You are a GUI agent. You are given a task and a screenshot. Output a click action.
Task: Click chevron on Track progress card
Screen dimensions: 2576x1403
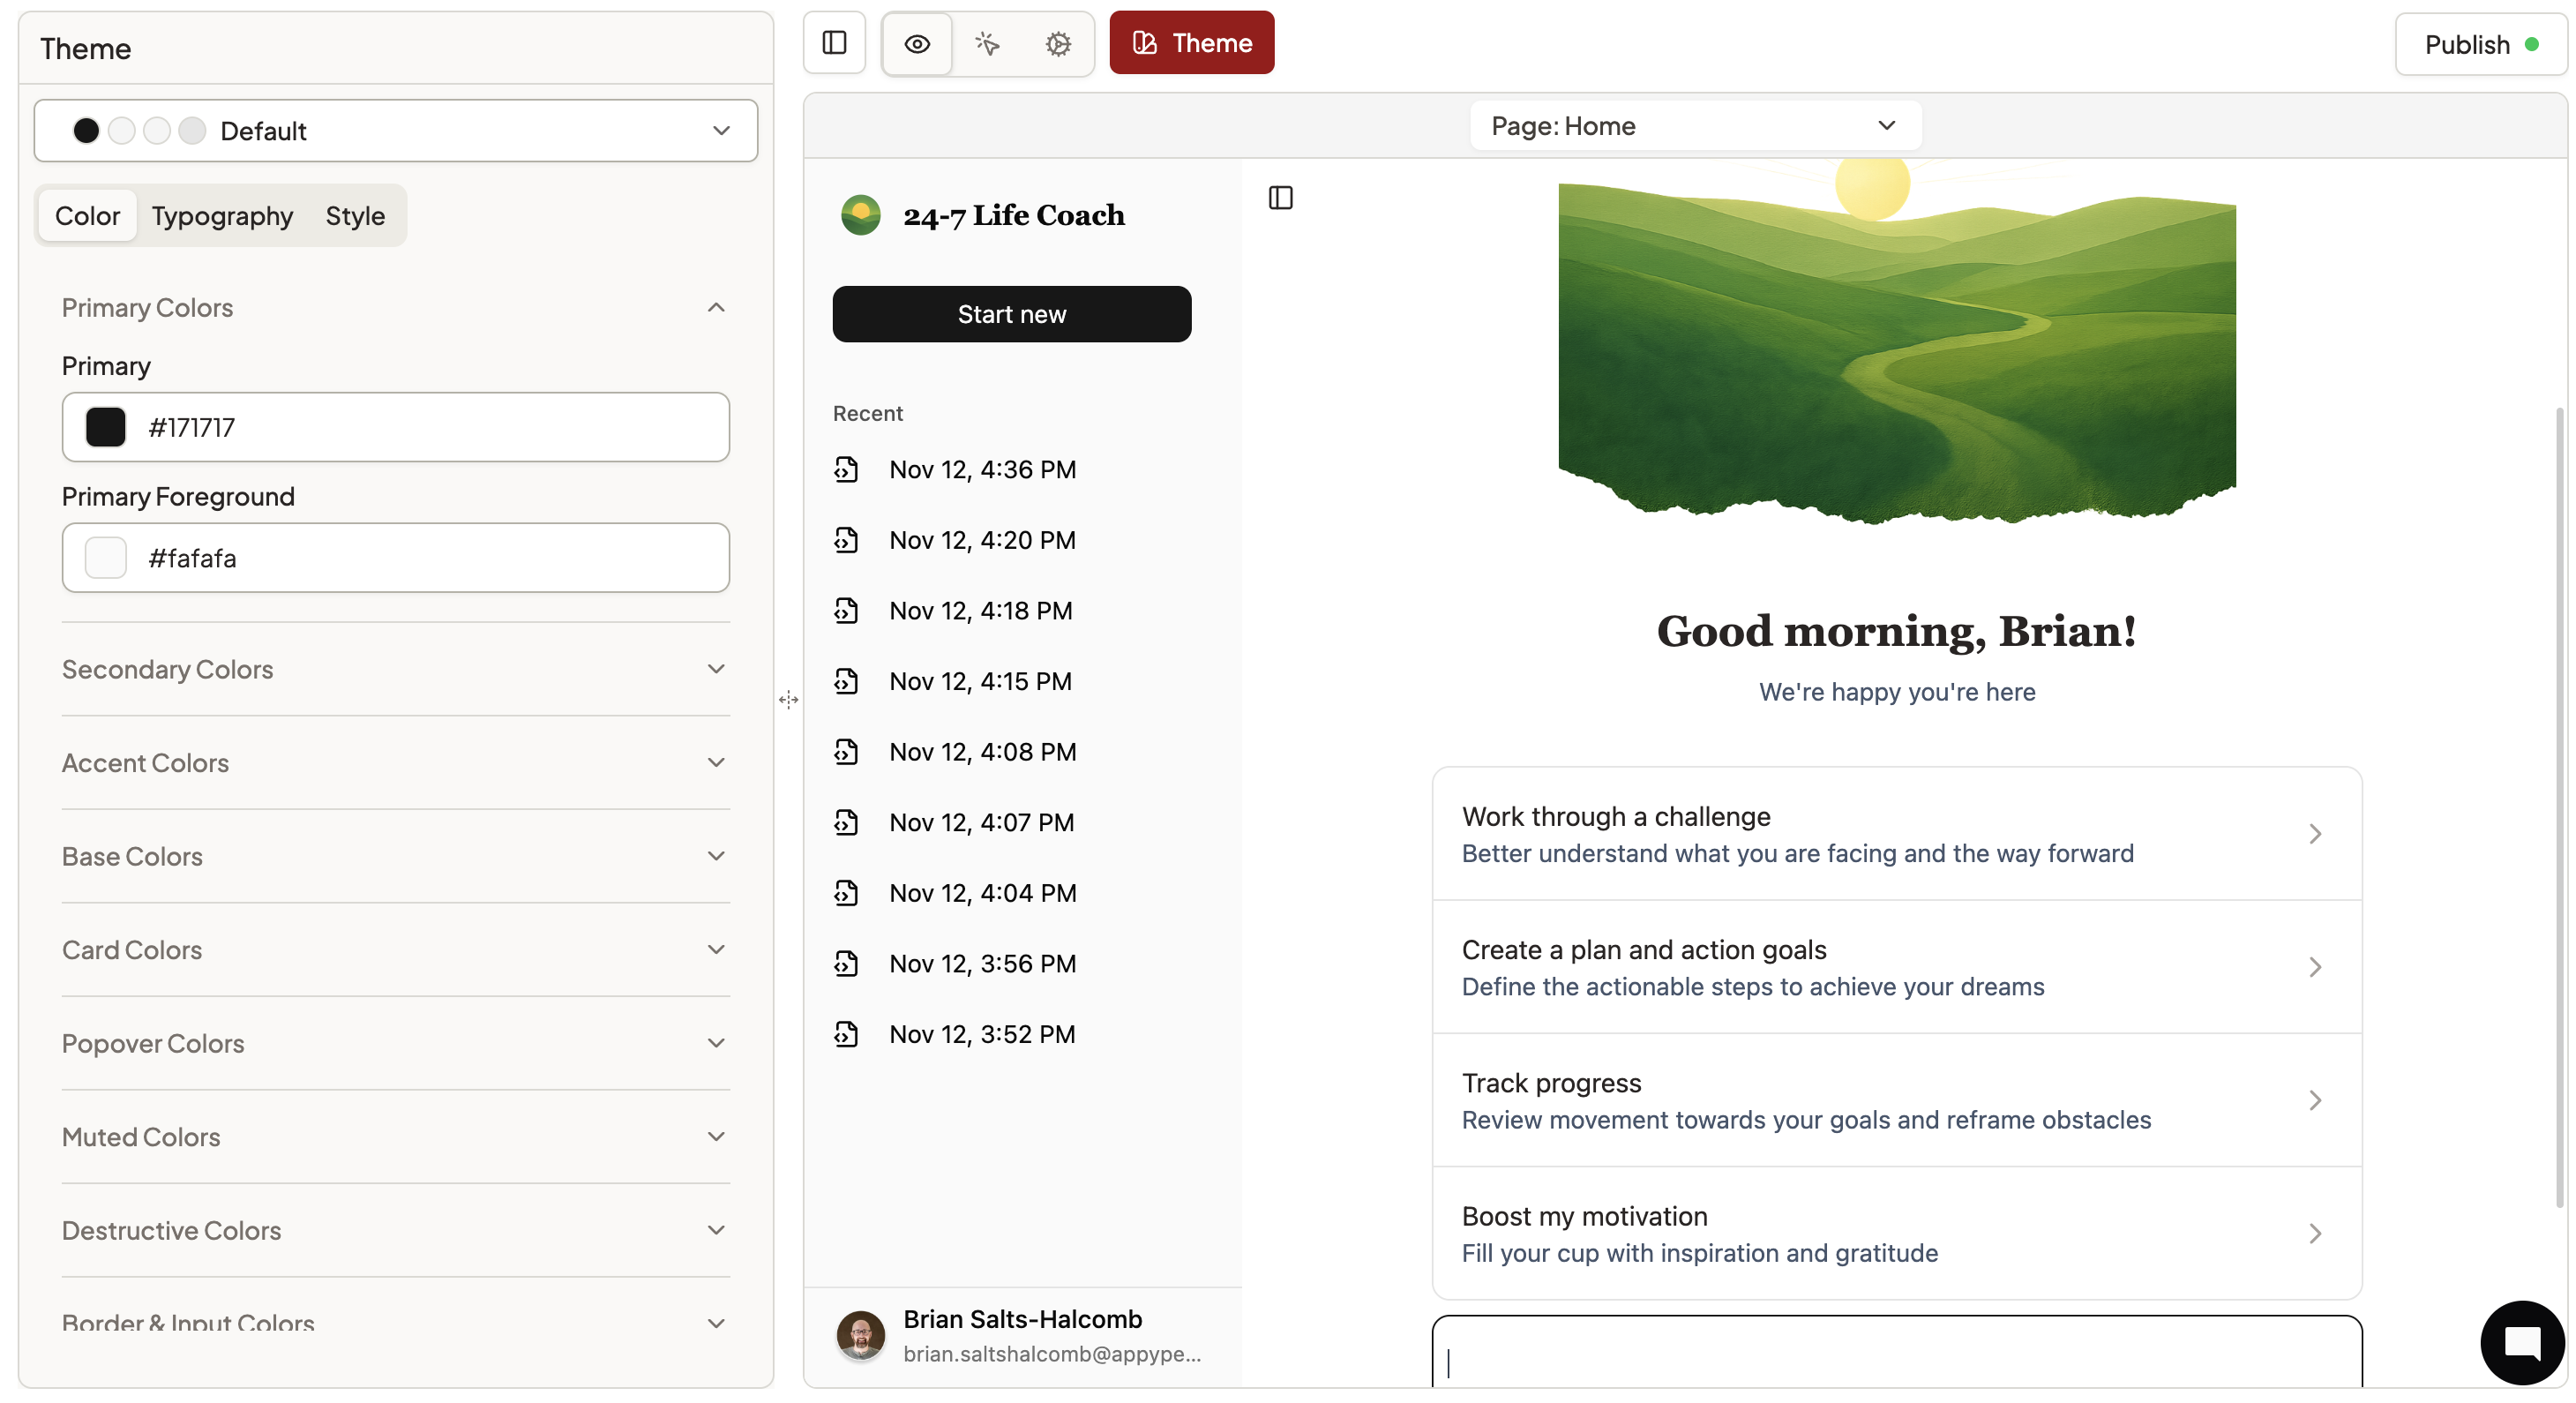(2314, 1100)
